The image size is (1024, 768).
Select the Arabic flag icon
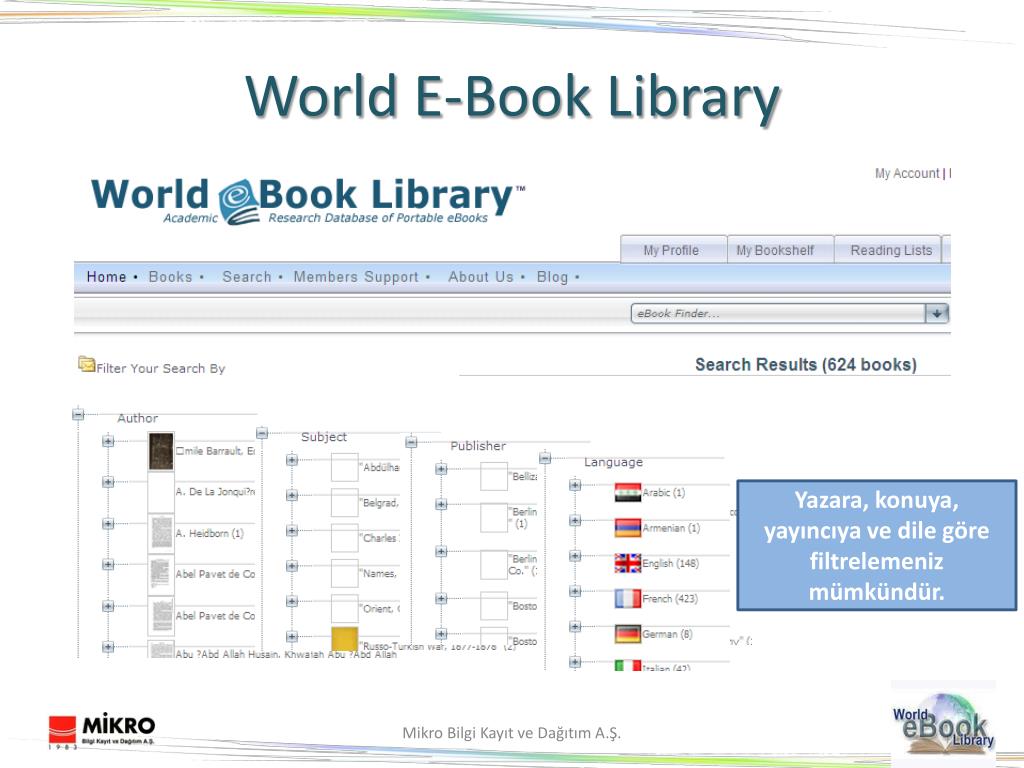628,492
